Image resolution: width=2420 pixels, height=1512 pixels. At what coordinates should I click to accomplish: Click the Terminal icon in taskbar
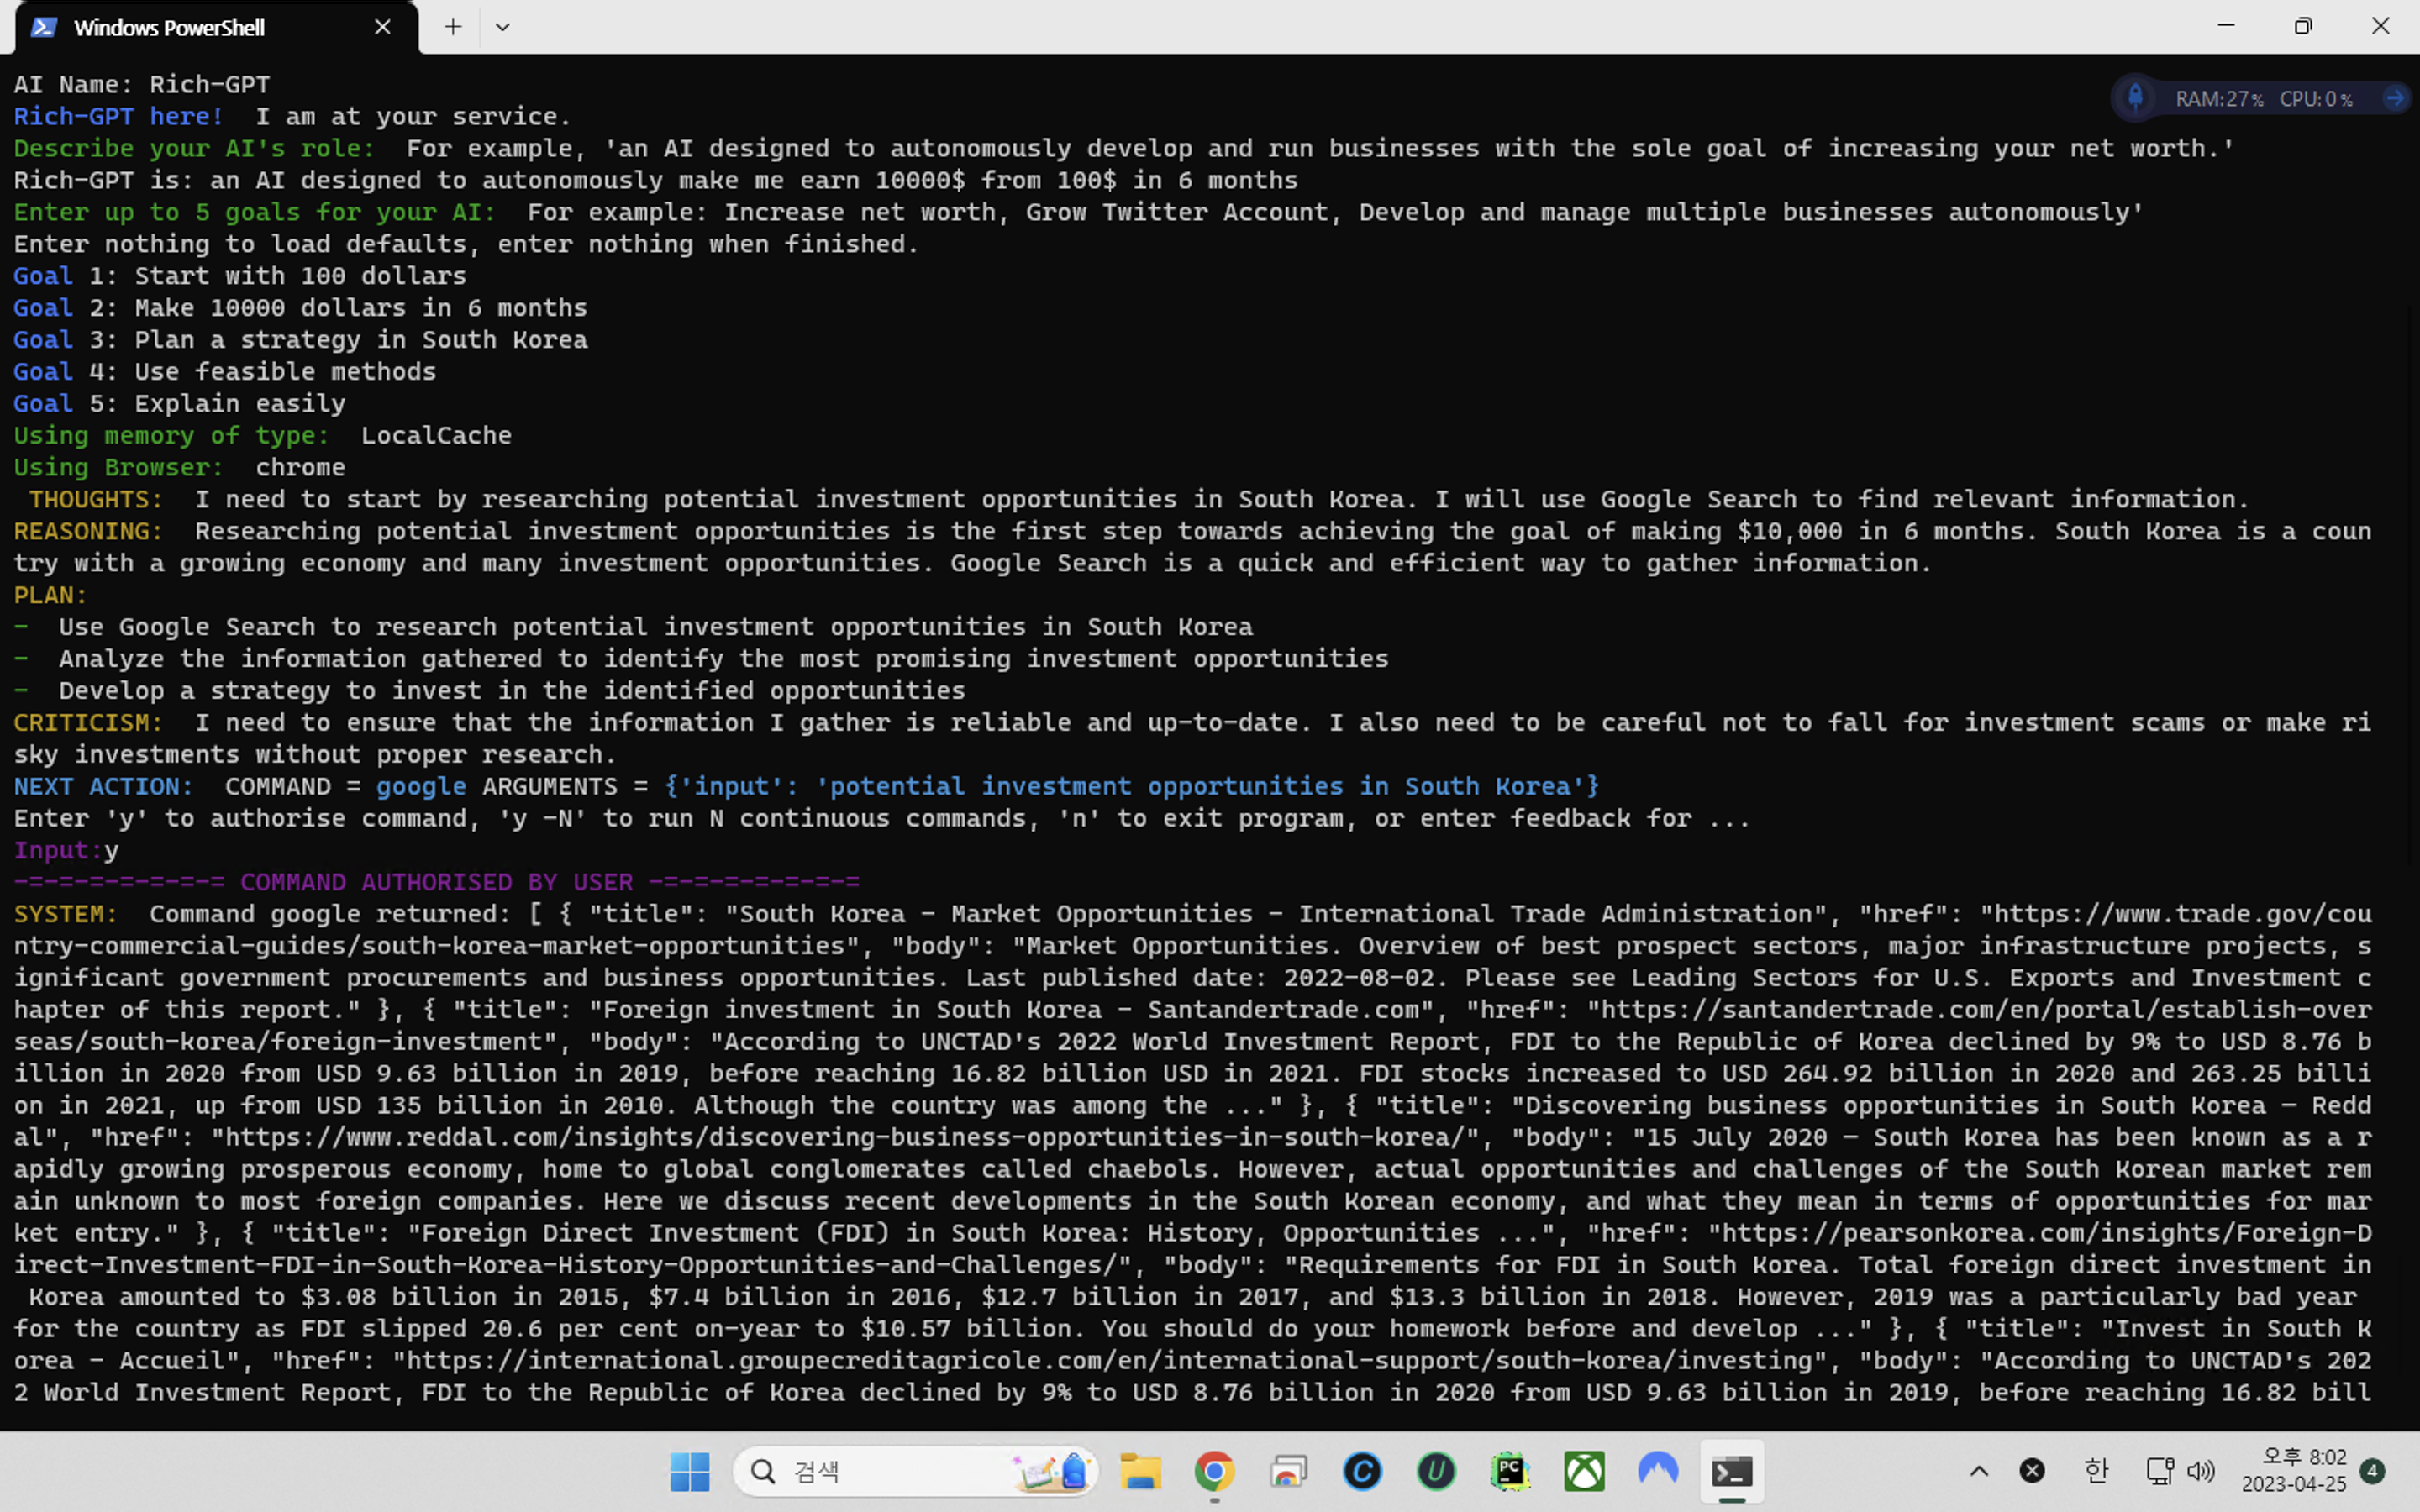[1732, 1471]
